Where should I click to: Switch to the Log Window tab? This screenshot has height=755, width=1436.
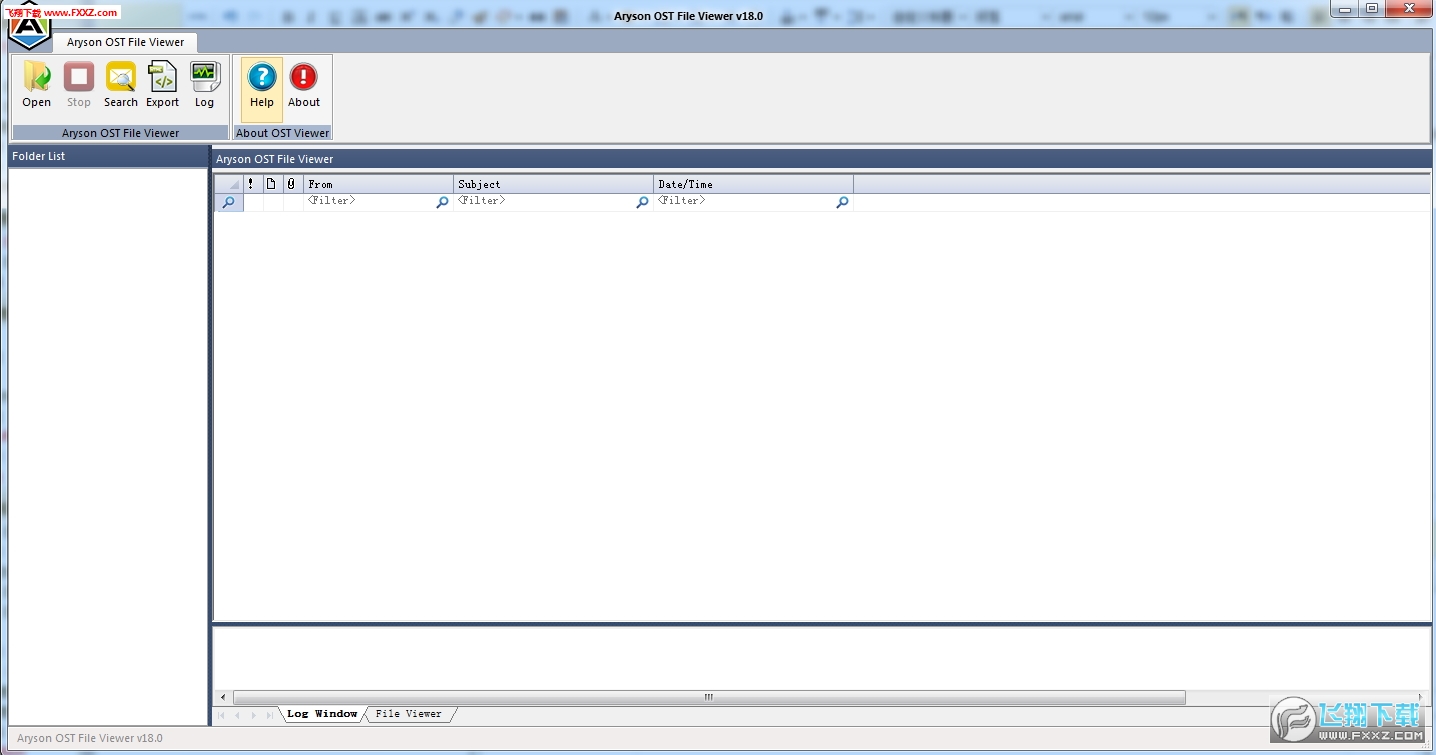pos(322,714)
